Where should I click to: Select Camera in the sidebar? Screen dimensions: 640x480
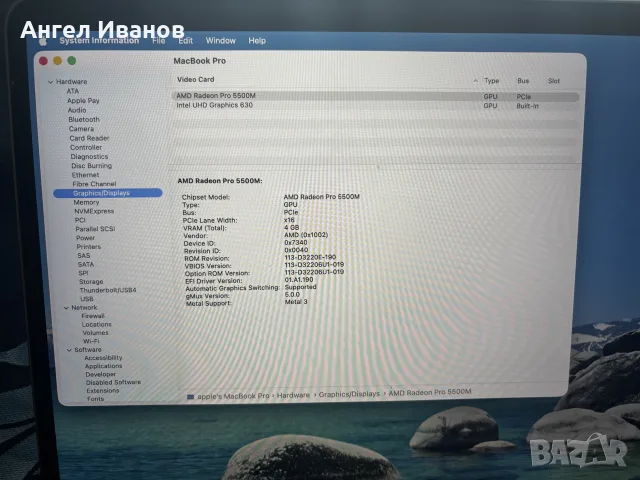81,129
